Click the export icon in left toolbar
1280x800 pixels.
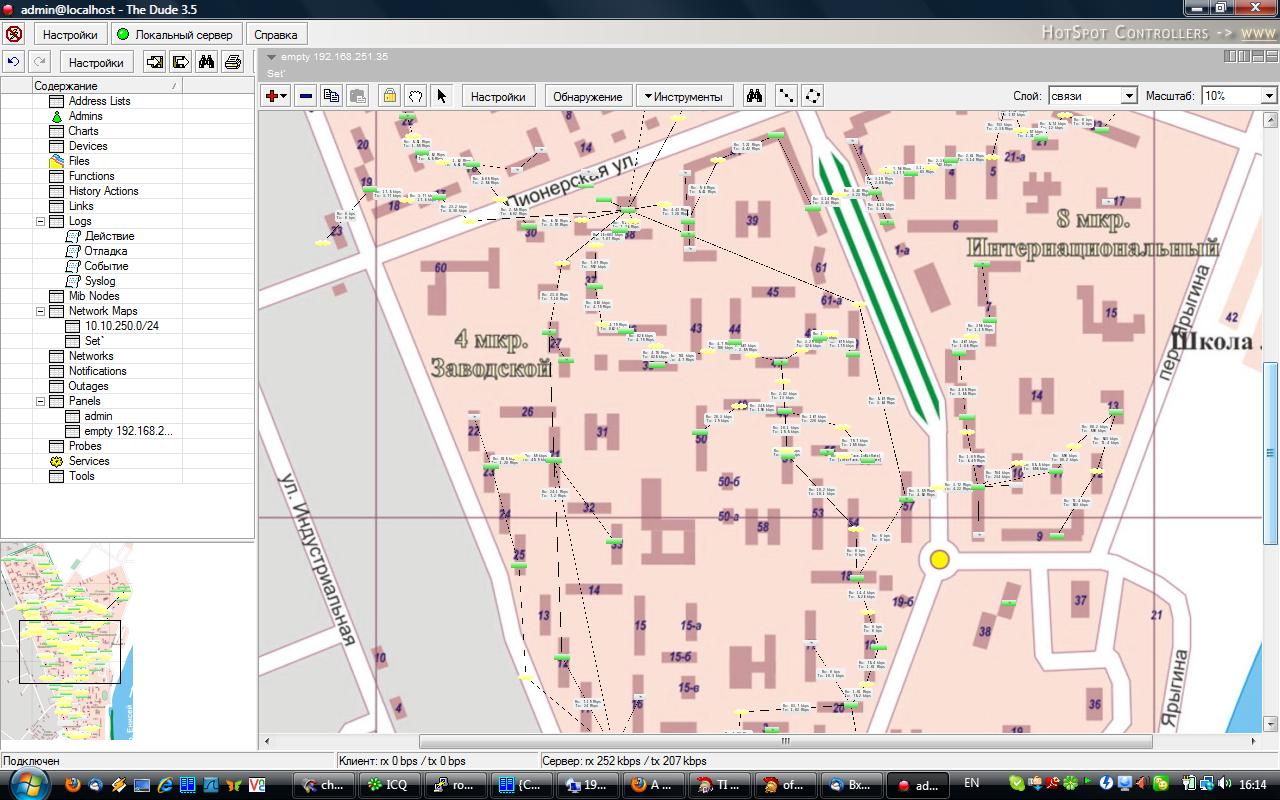181,62
